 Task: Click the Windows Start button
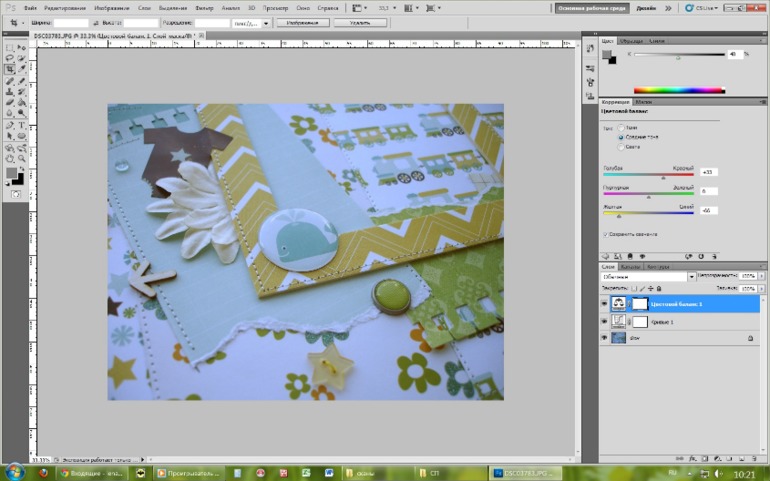[14, 471]
